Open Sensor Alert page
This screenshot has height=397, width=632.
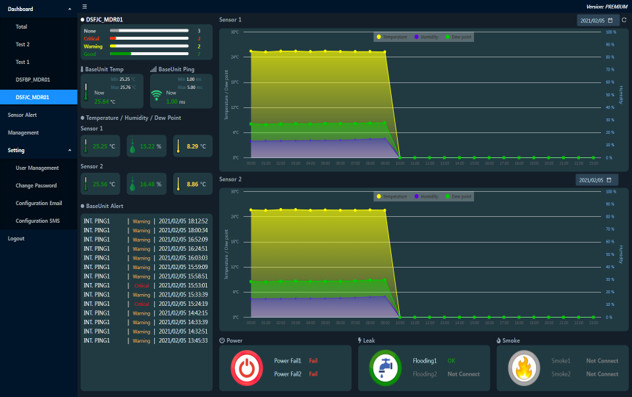(39, 115)
